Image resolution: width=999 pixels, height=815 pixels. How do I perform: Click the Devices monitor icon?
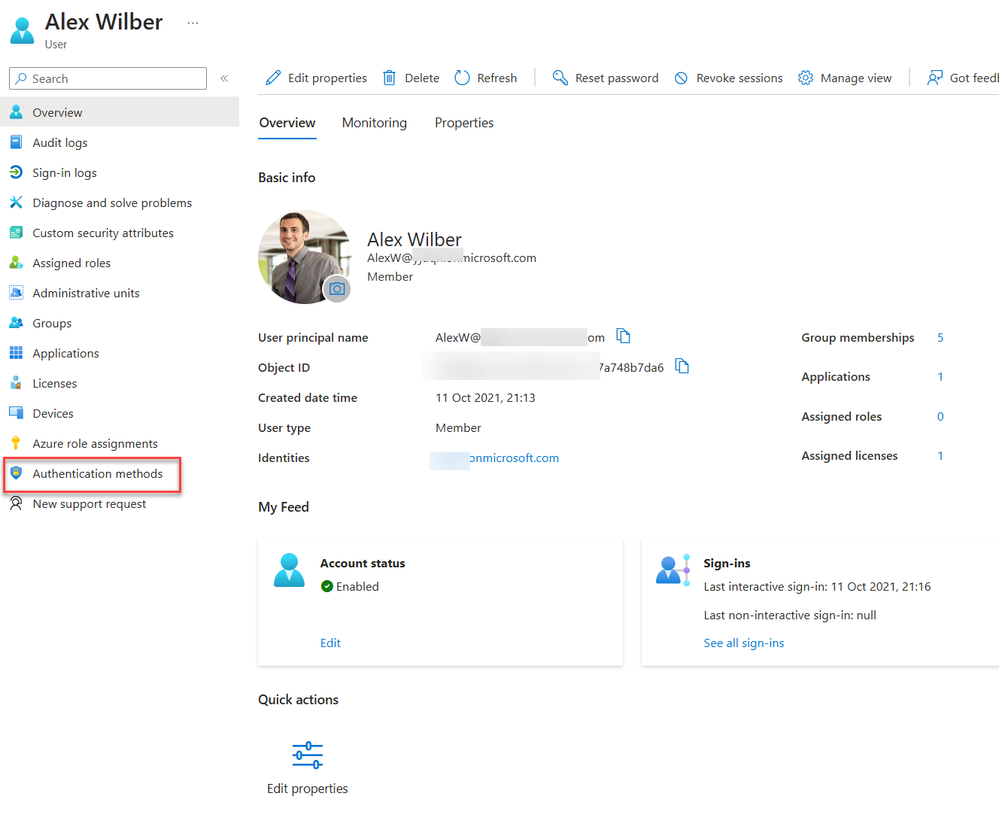click(x=16, y=413)
